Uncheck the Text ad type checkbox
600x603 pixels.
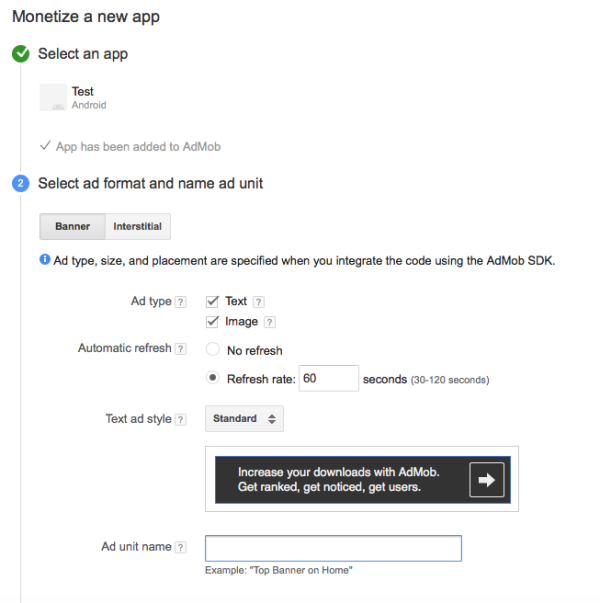pyautogui.click(x=212, y=302)
